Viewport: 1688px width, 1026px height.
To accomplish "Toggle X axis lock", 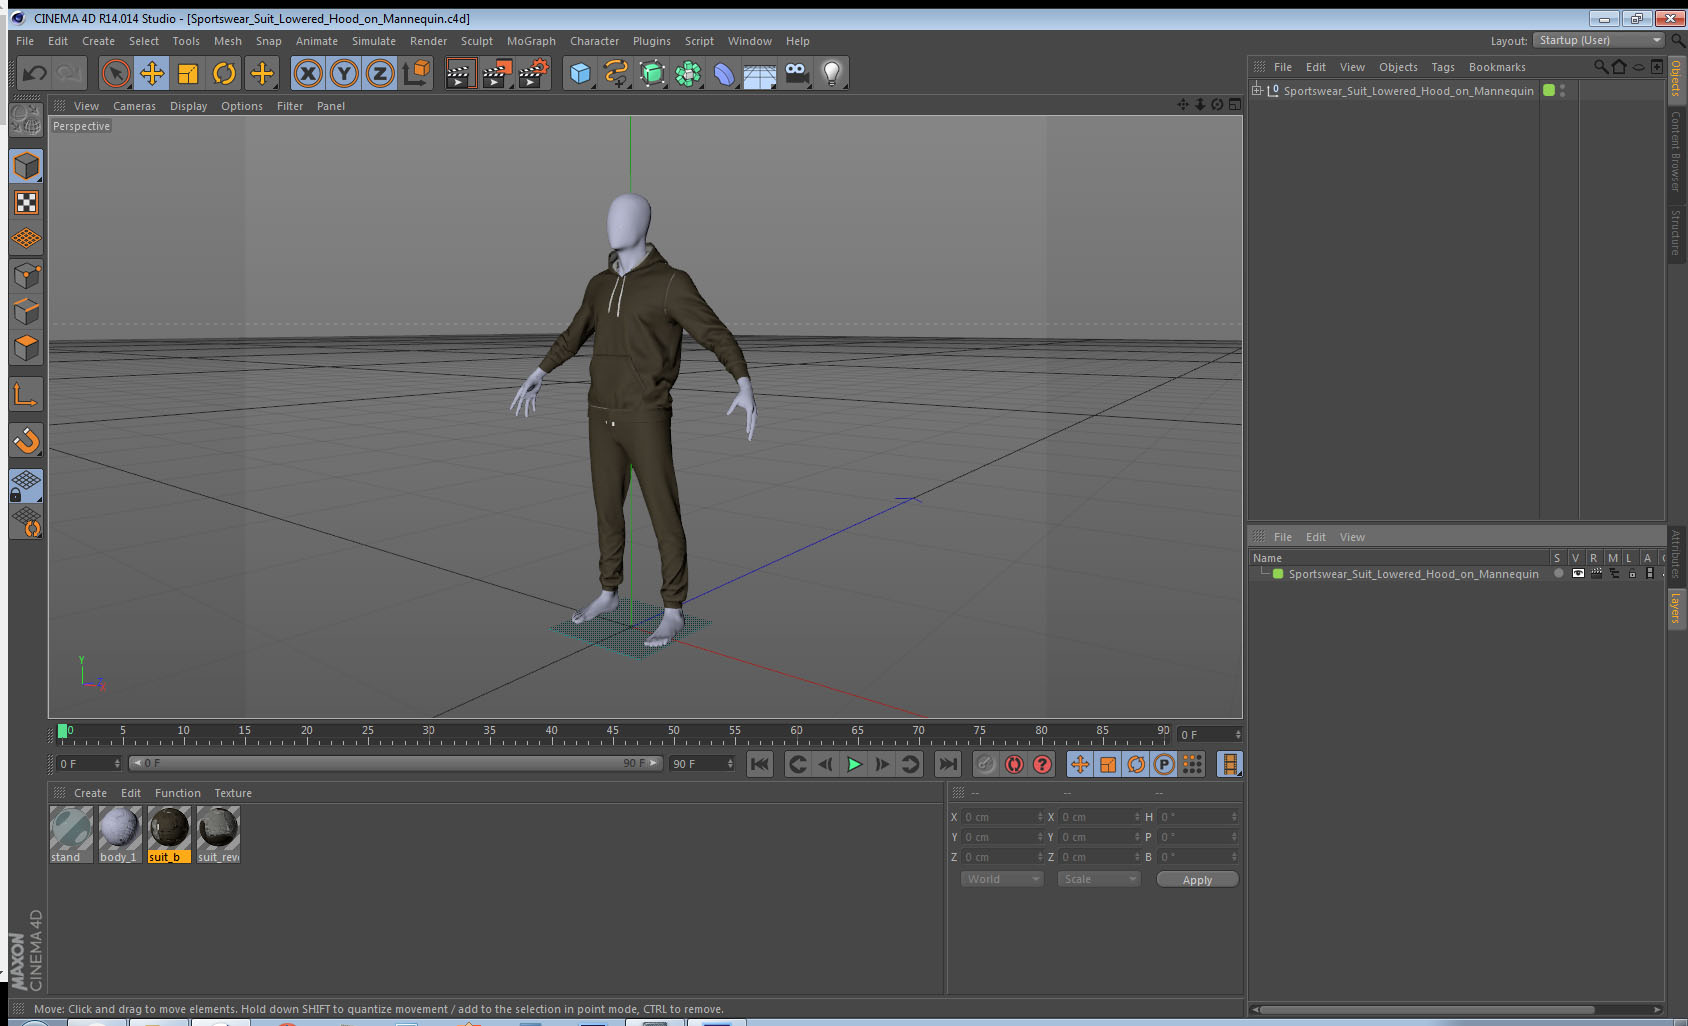I will coord(308,73).
